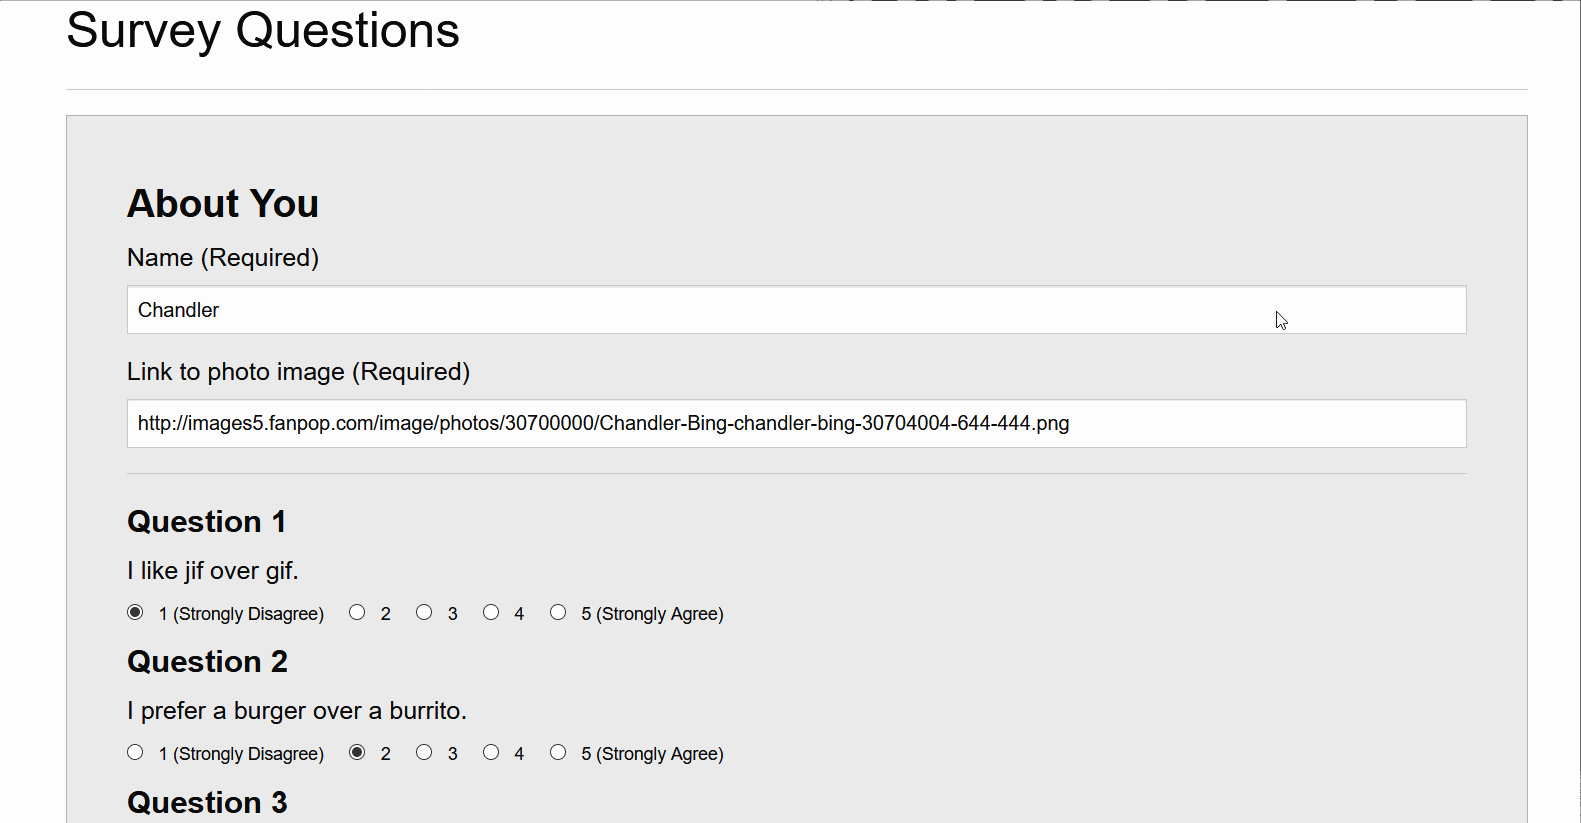Select rating 2 for Question 2
This screenshot has height=823, width=1581.
coord(357,752)
